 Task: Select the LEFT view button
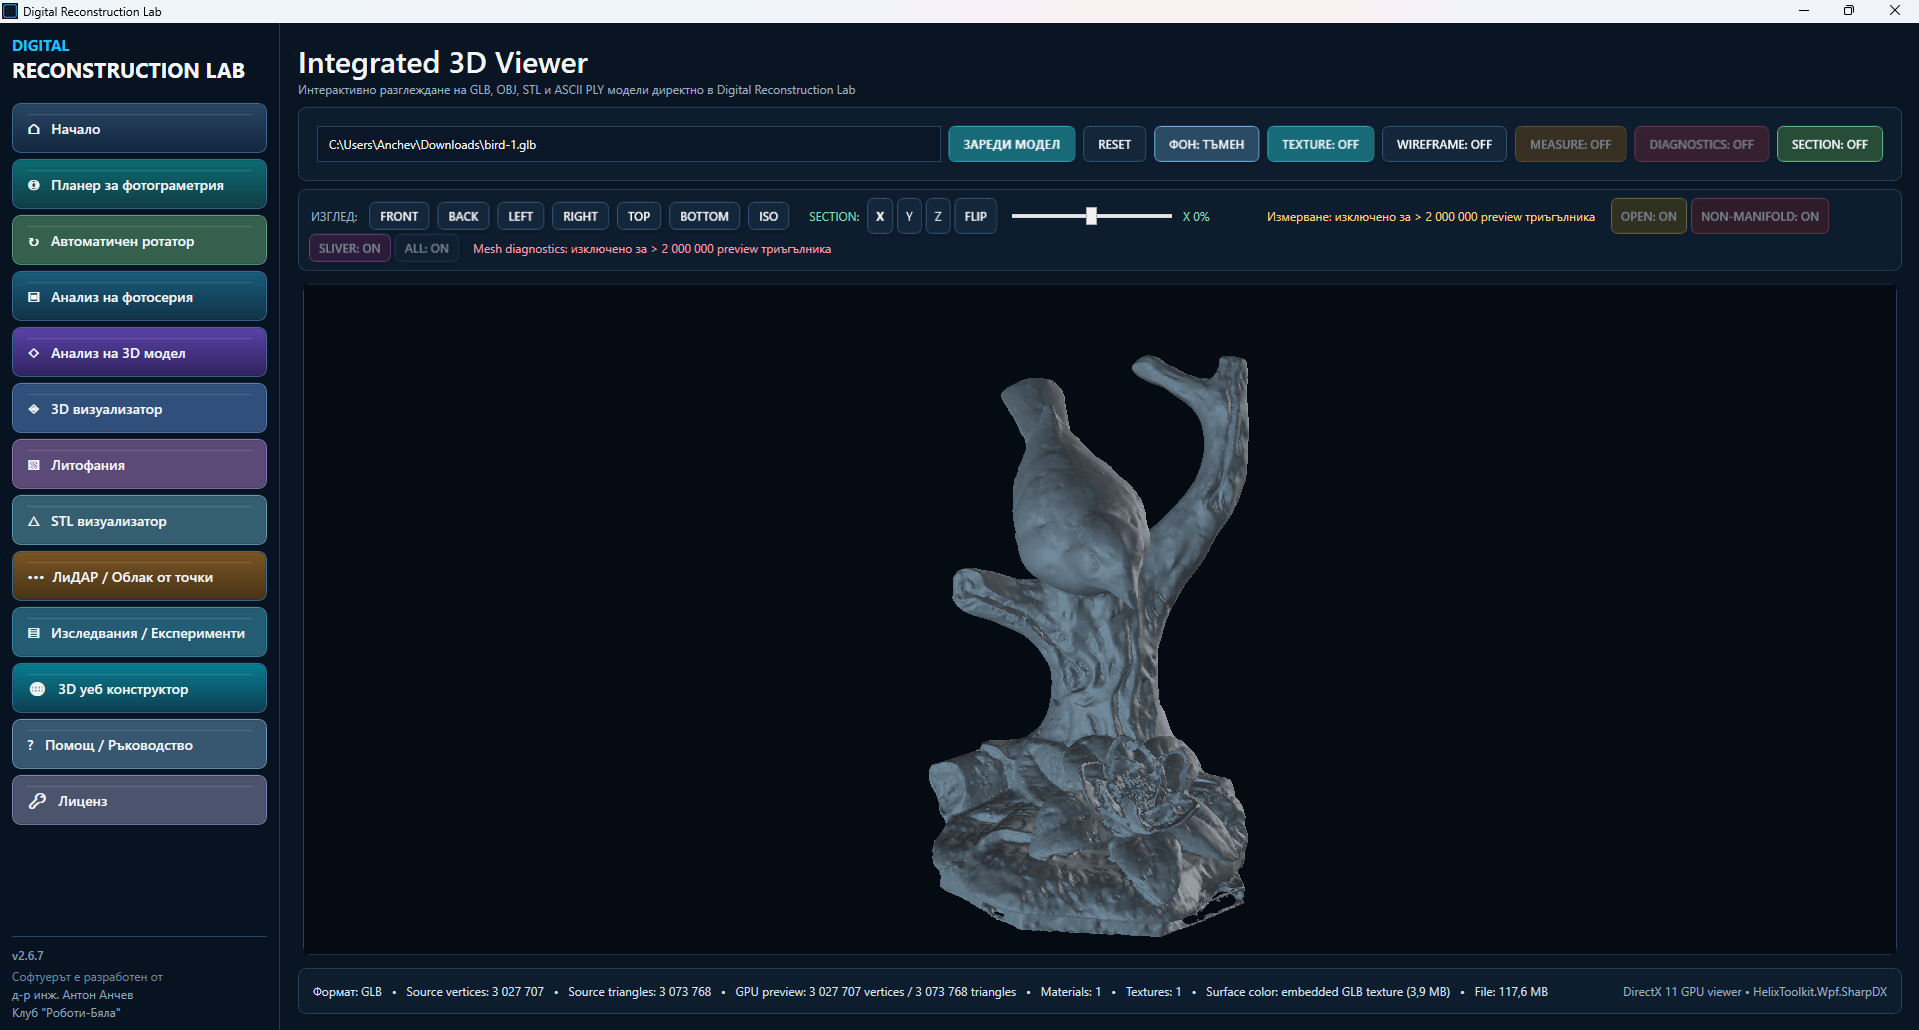[x=520, y=216]
